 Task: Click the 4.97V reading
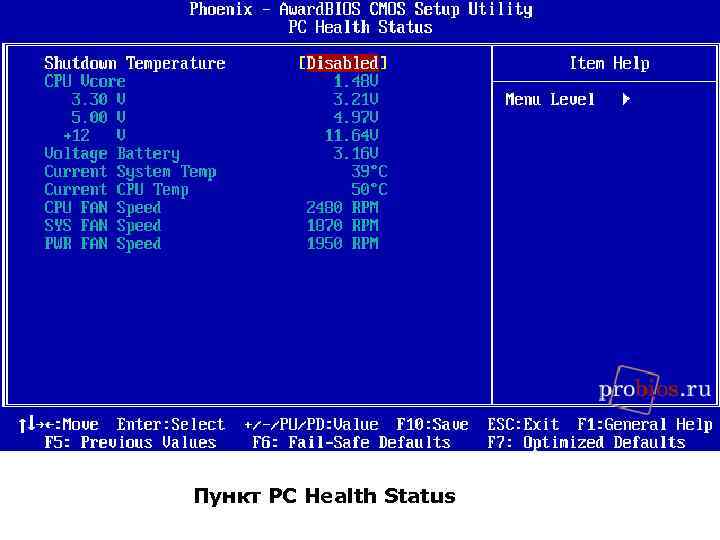pos(356,117)
